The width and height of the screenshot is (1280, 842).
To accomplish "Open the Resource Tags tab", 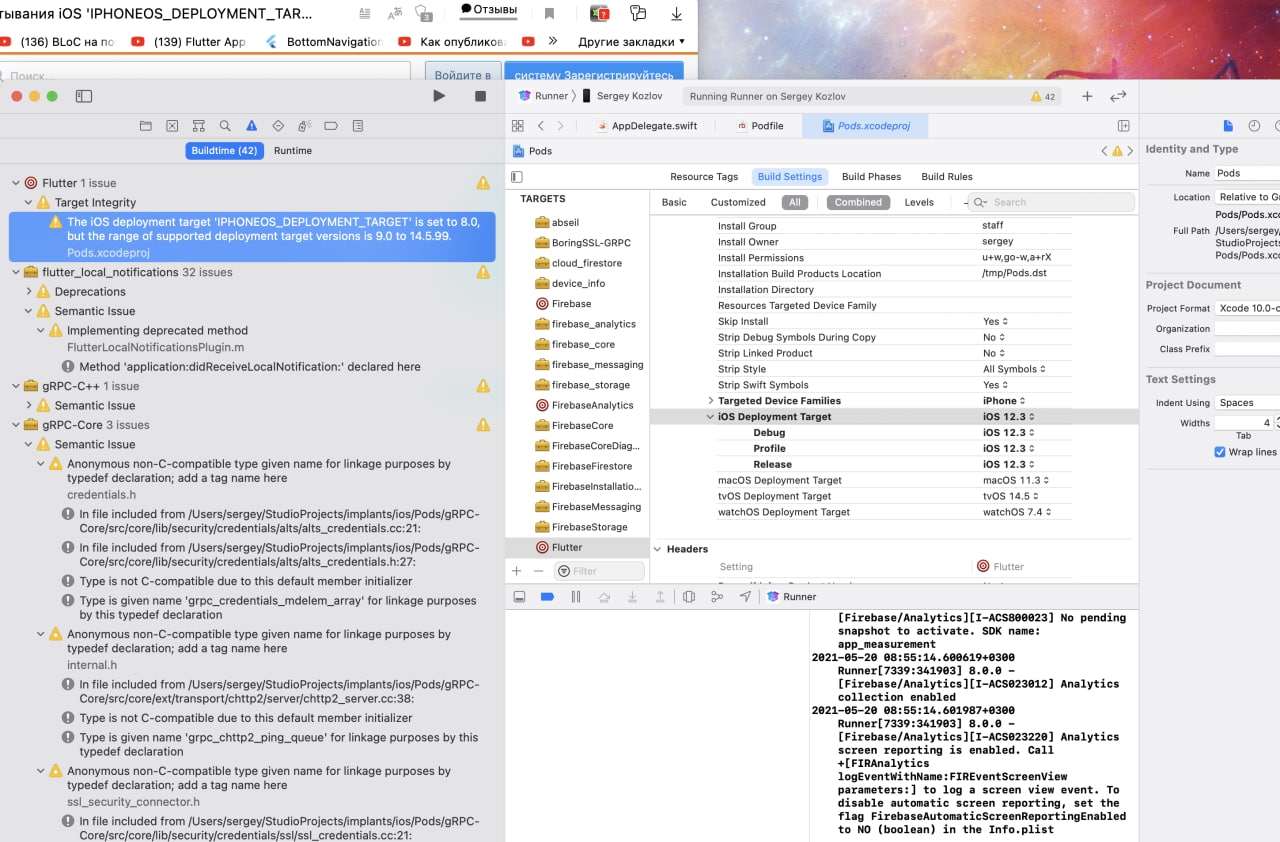I will [x=704, y=177].
